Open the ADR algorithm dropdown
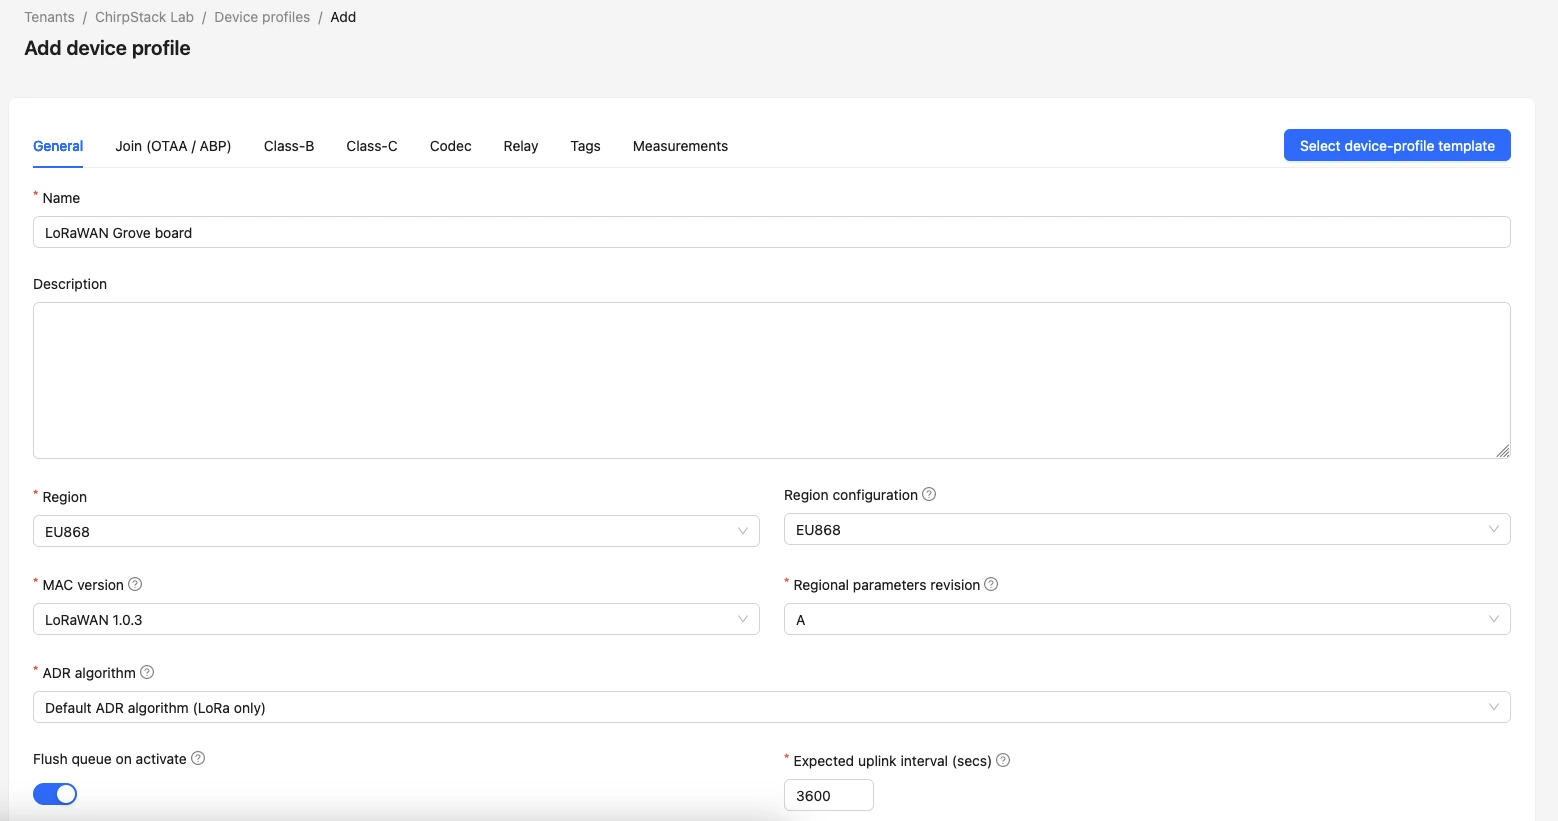This screenshot has height=821, width=1558. pyautogui.click(x=772, y=707)
